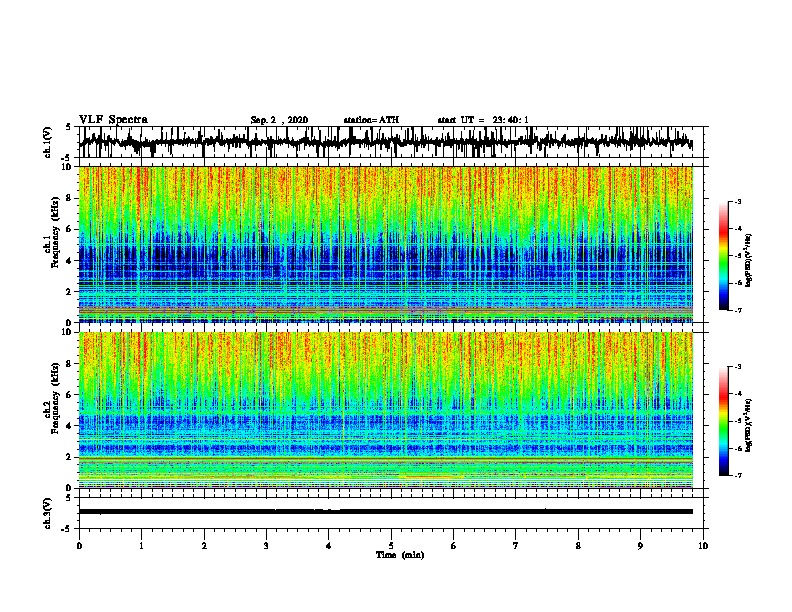
Task: Click the 'ch.3(V)' waveform axis label
Action: (48, 513)
